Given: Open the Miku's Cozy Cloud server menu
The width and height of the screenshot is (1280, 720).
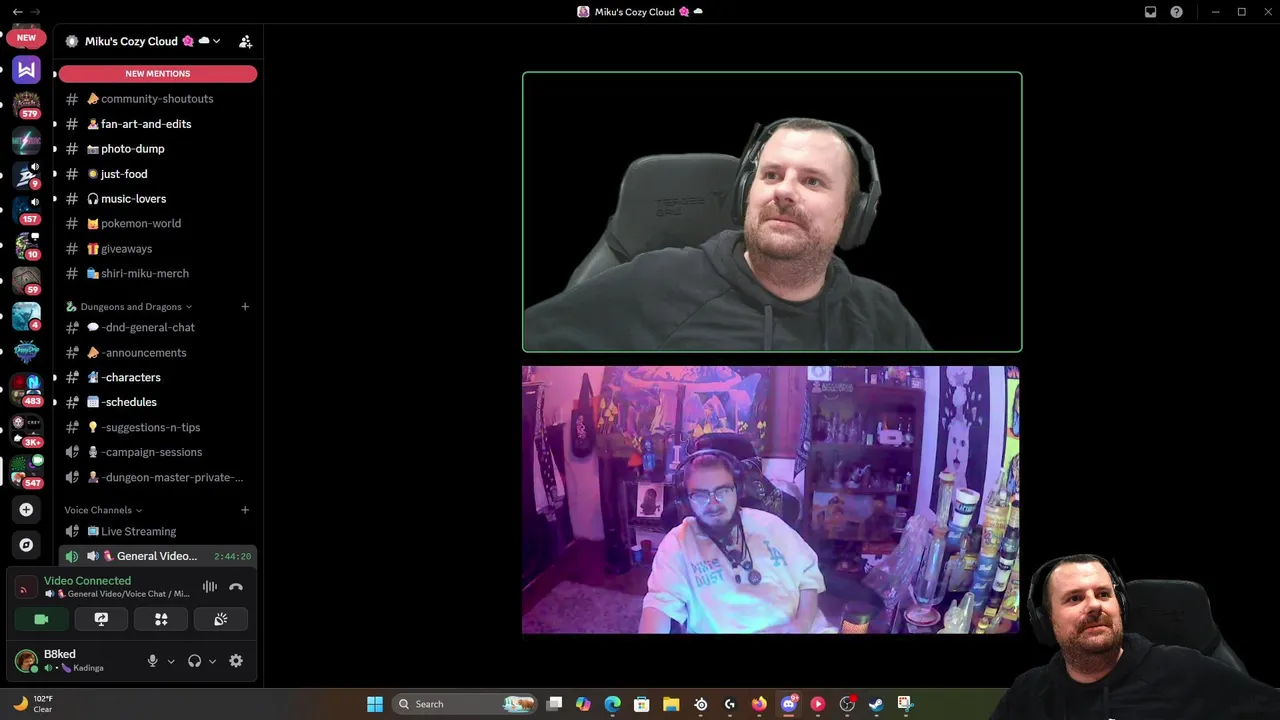Looking at the screenshot, I should pos(143,41).
